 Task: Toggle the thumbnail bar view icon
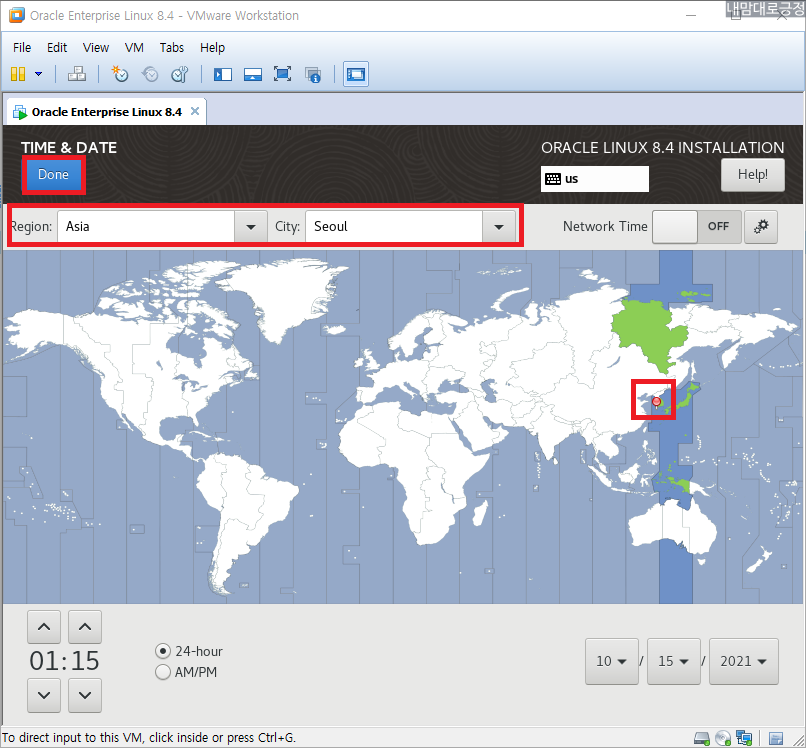(x=252, y=75)
